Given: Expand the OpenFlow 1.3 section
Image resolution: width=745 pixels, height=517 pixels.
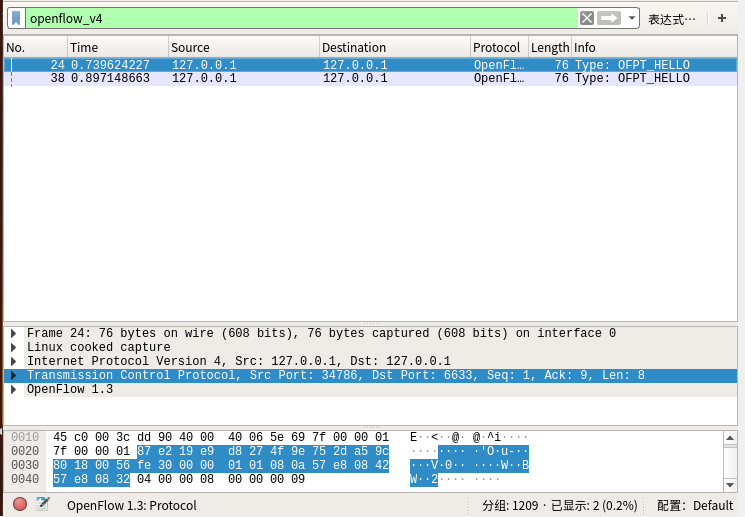Looking at the screenshot, I should click(14, 389).
